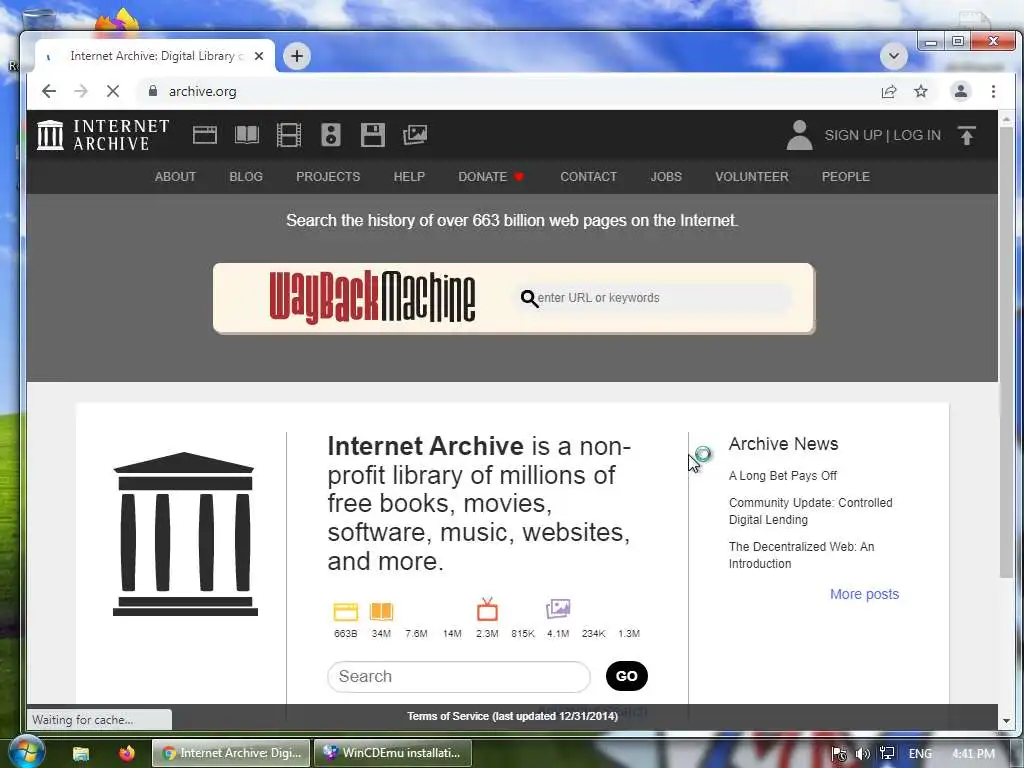This screenshot has height=768, width=1024.
Task: Open the Software floppy disk icon in header
Action: tap(373, 135)
